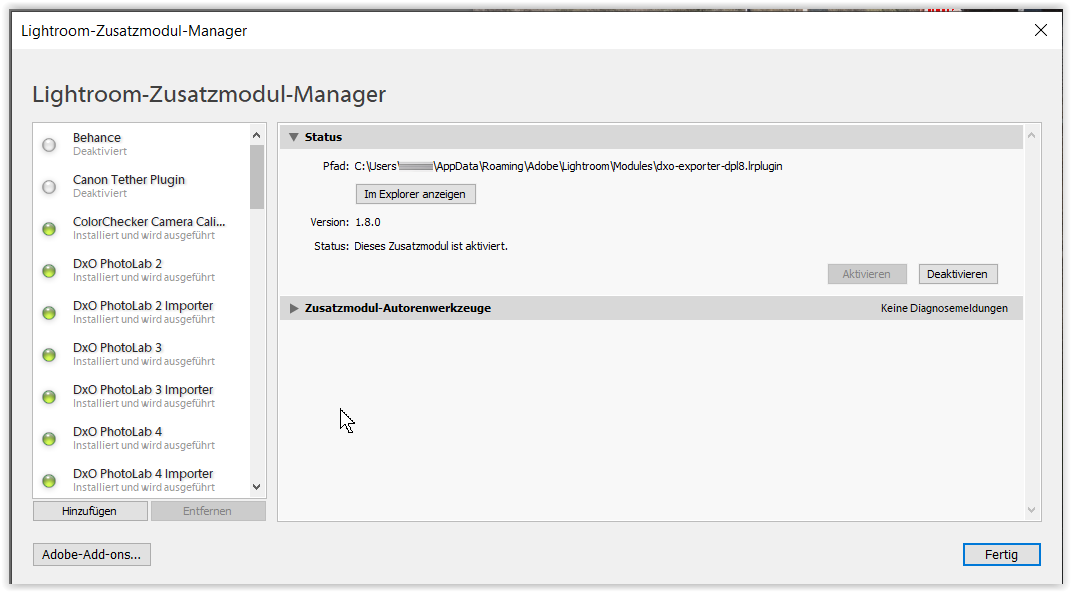Click the green status dot beside DxO PhotoLab 4
The height and width of the screenshot is (592, 1071).
pyautogui.click(x=49, y=439)
